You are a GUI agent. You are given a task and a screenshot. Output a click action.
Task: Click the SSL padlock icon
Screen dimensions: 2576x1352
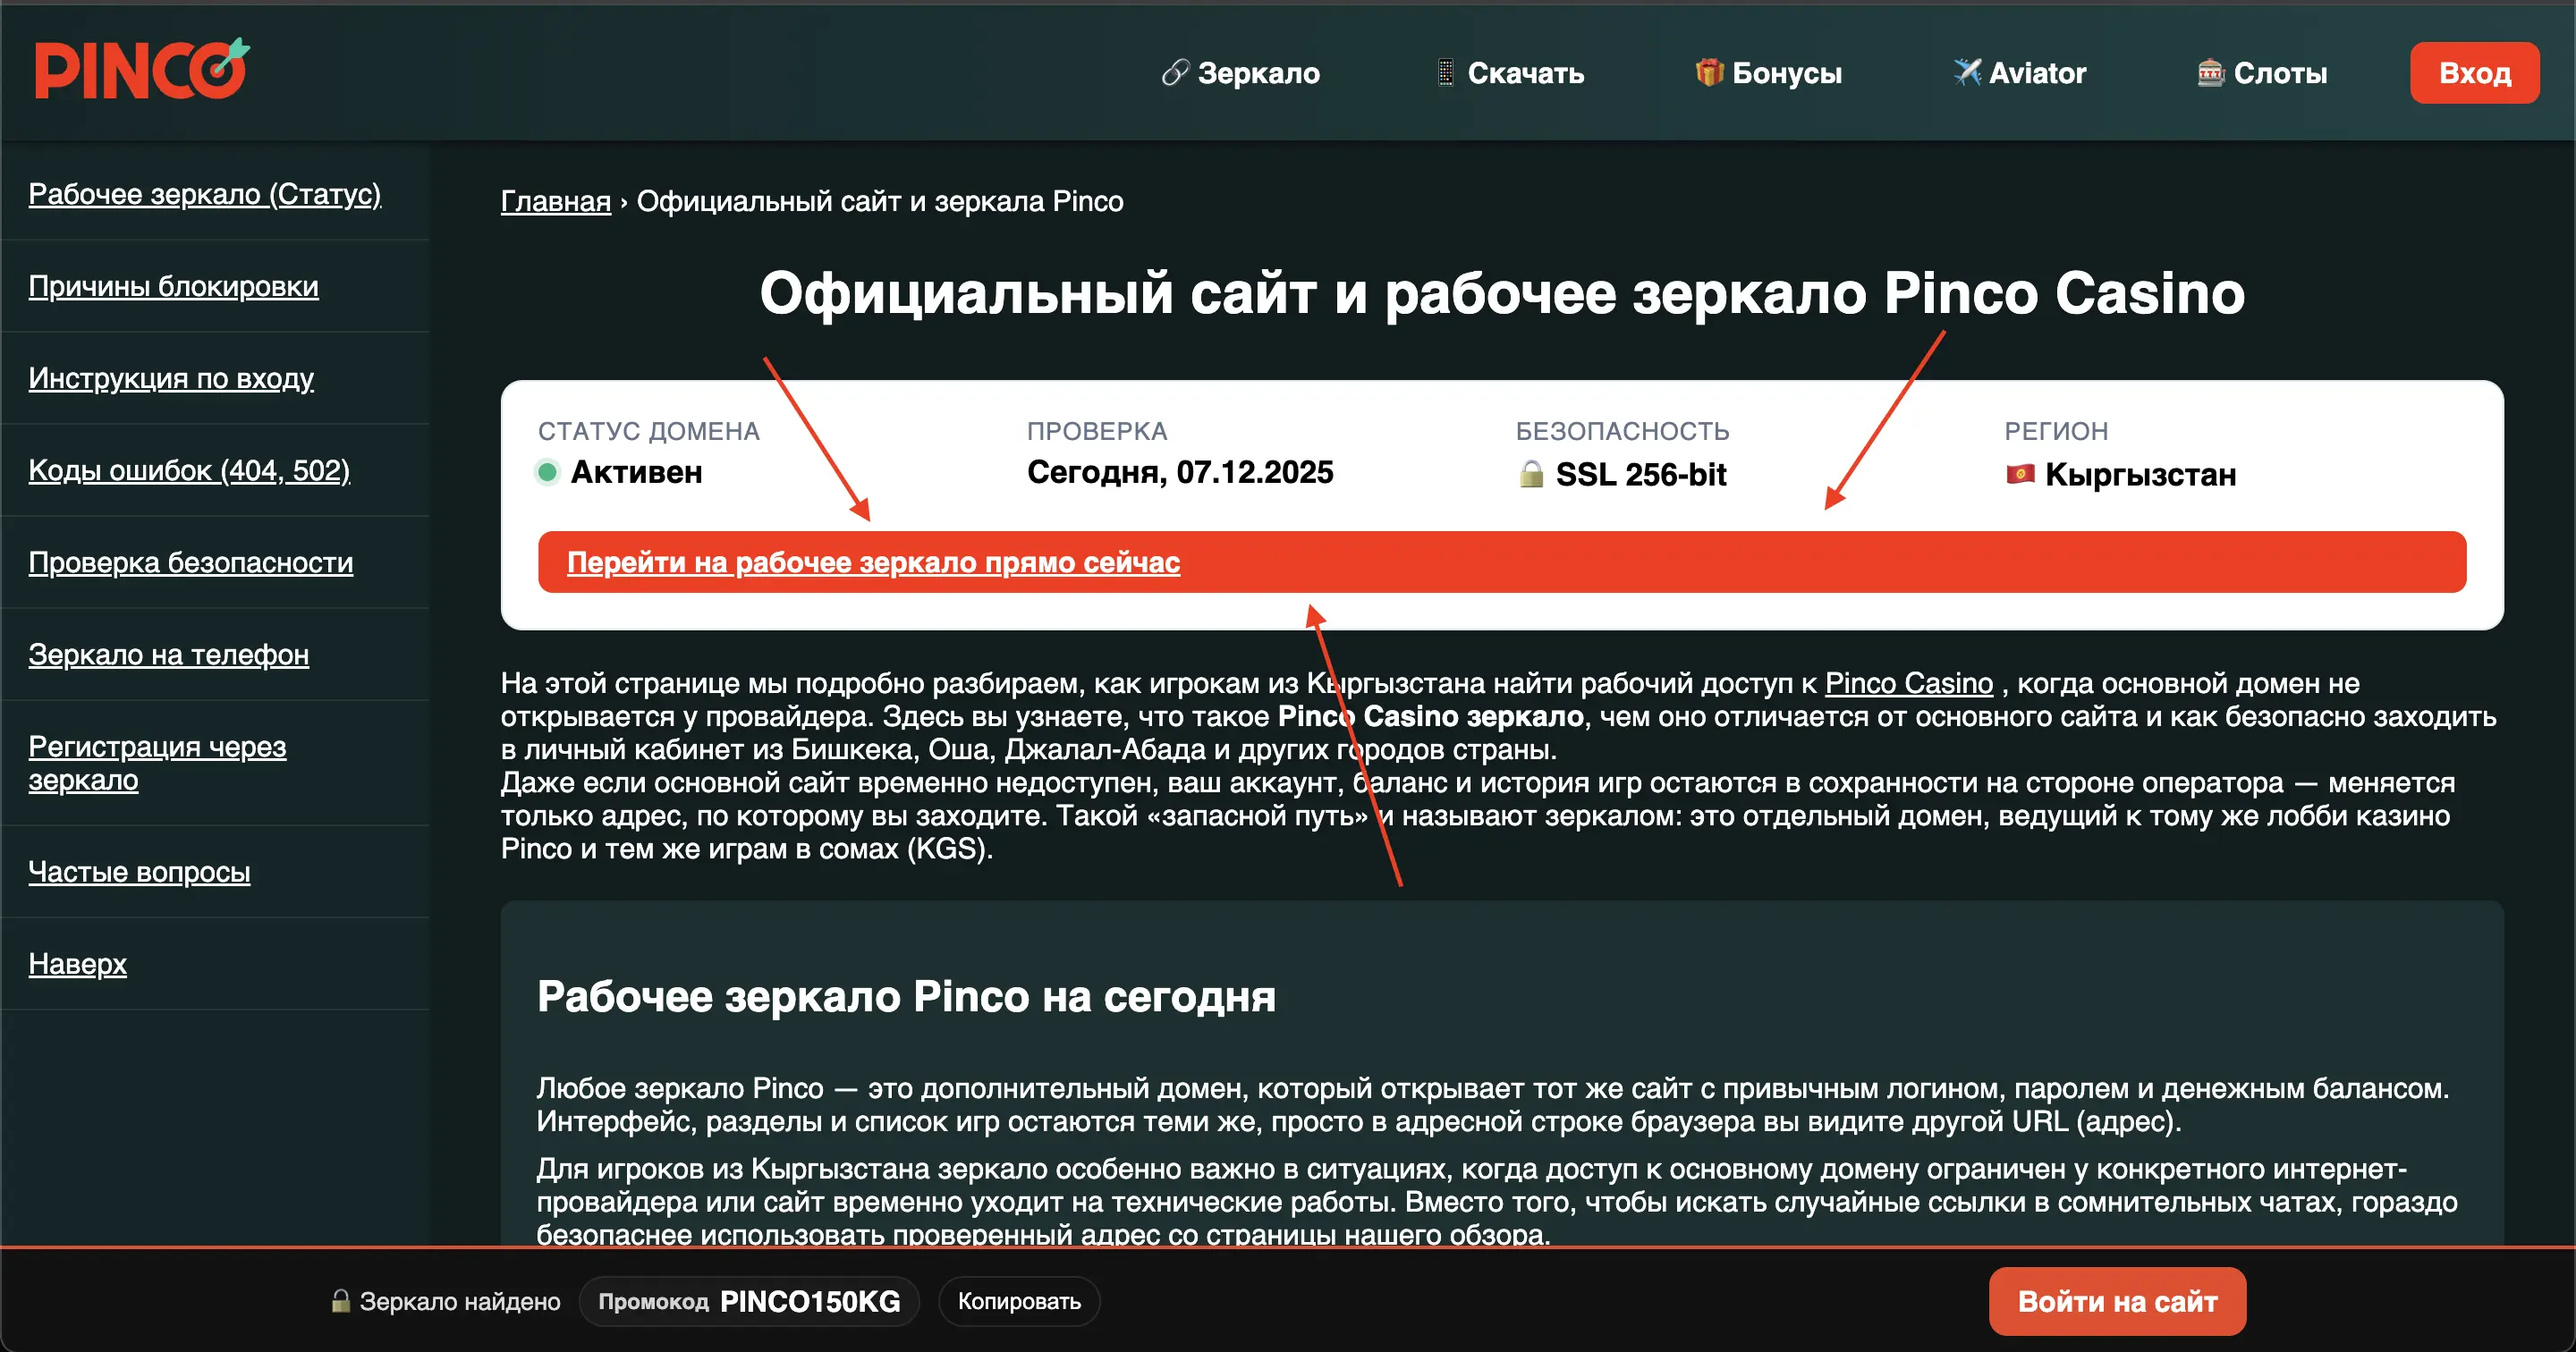(1532, 474)
